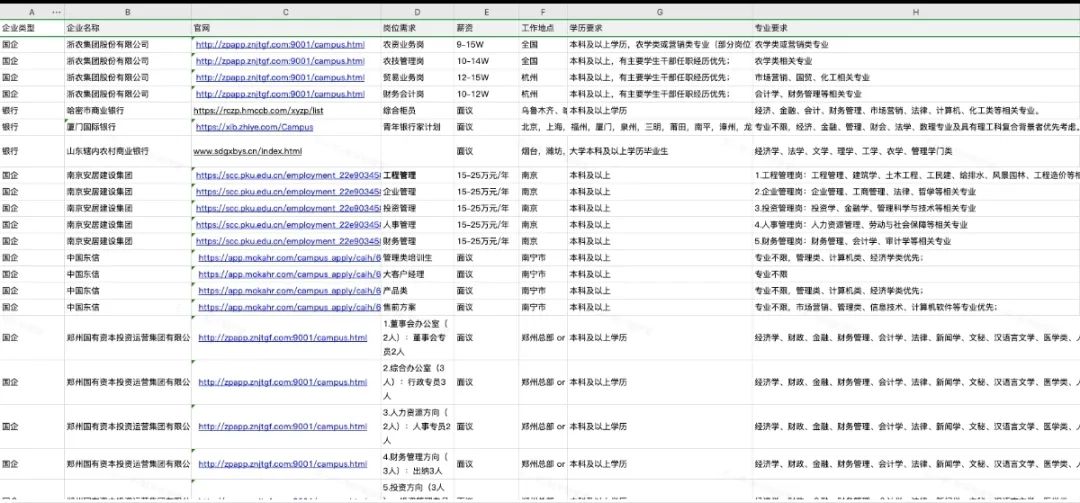
Task: Select the 农学类相关专业 cell
Action: (x=916, y=61)
